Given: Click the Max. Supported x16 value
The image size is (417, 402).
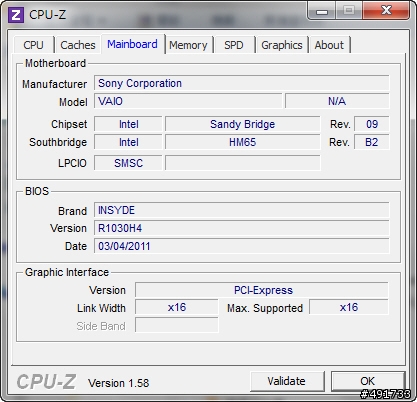Looking at the screenshot, I should (x=349, y=307).
